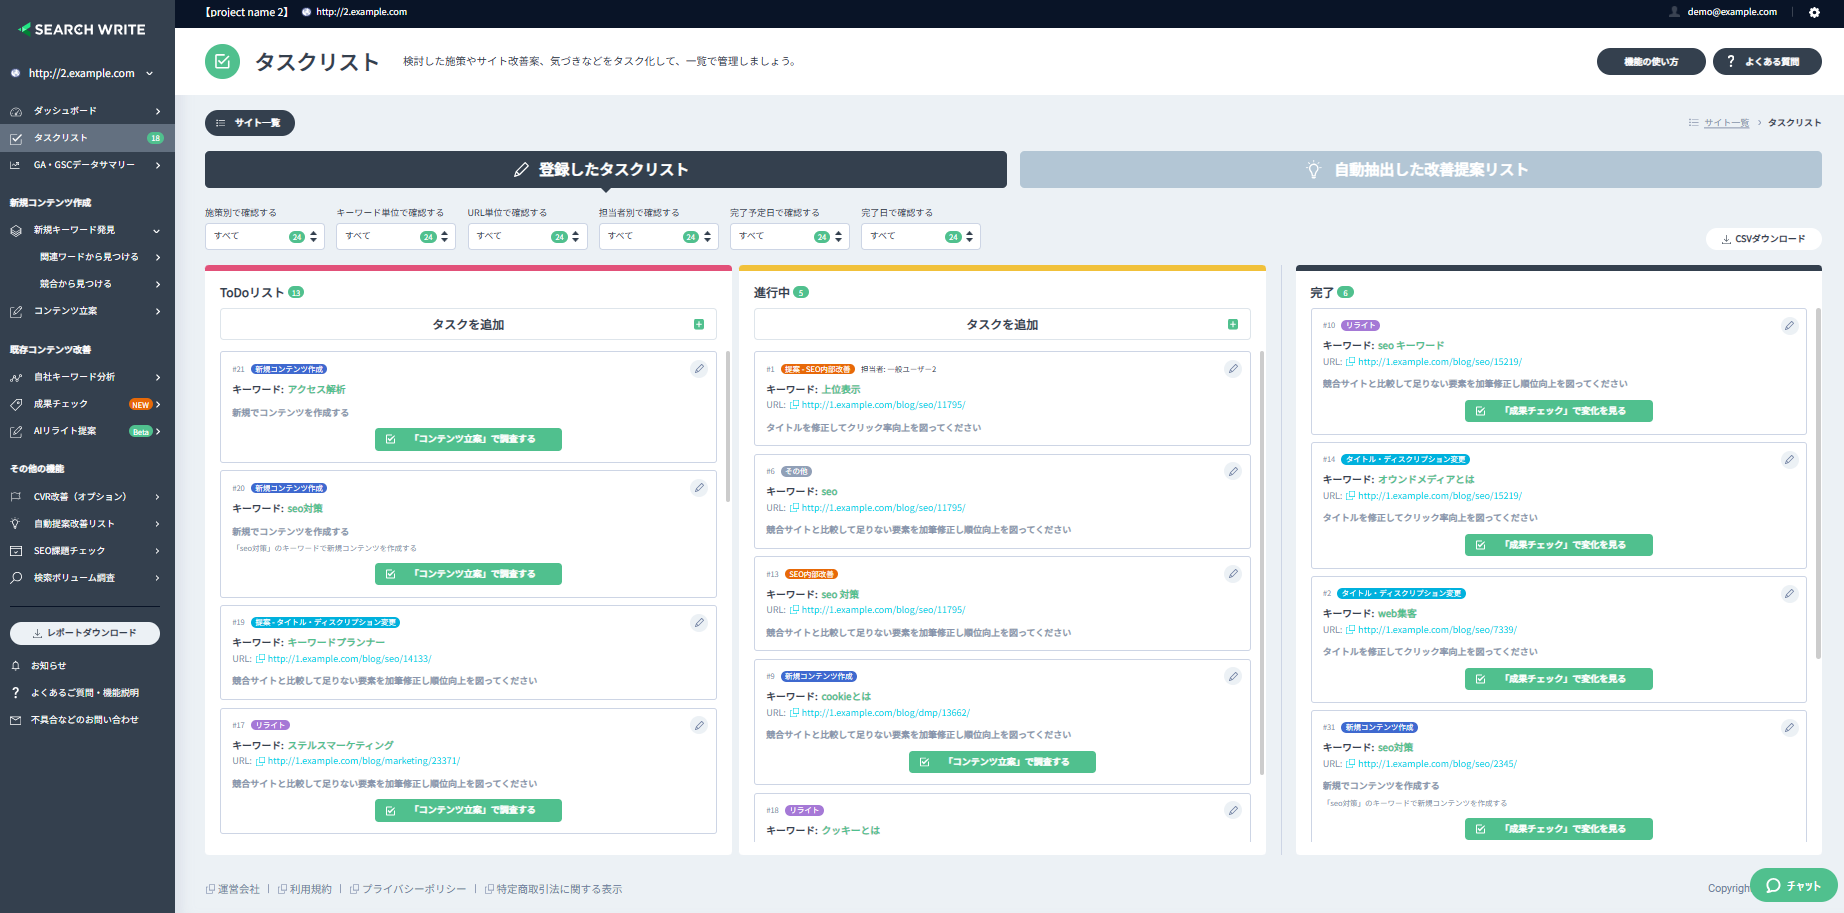Open 自動提案改善リスト sidebar item
Viewport: 1844px width, 913px height.
(x=87, y=523)
